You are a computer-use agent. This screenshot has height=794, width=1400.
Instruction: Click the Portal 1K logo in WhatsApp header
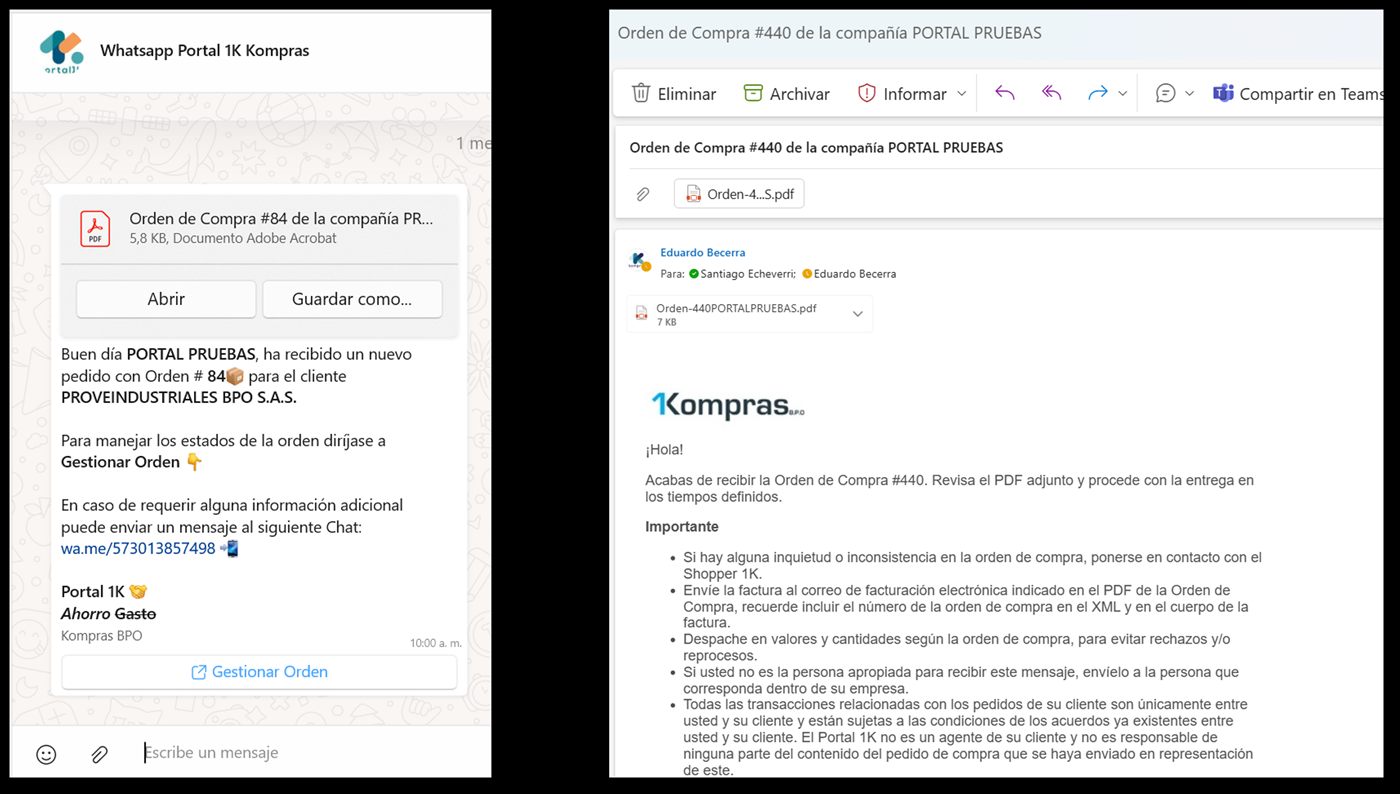point(62,50)
